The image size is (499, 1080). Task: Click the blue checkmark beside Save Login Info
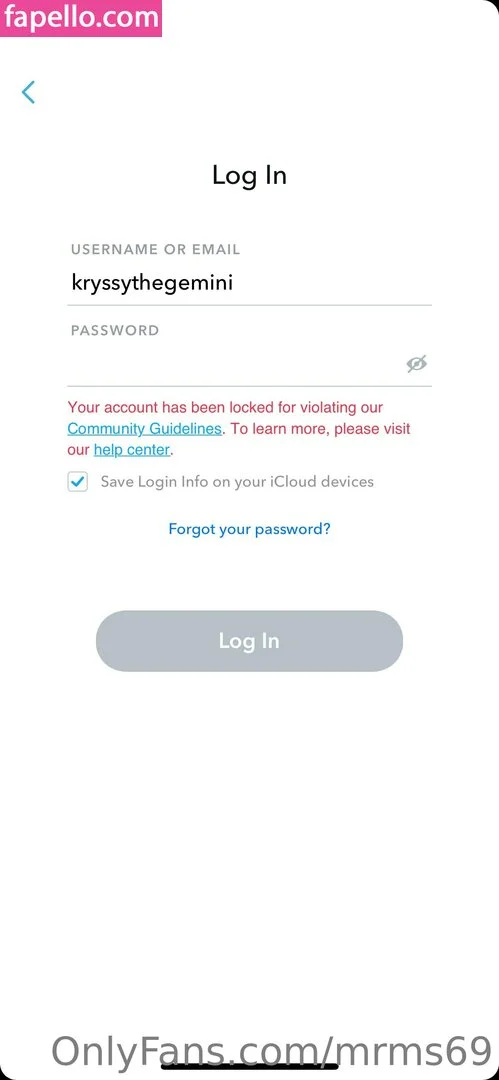click(x=78, y=481)
